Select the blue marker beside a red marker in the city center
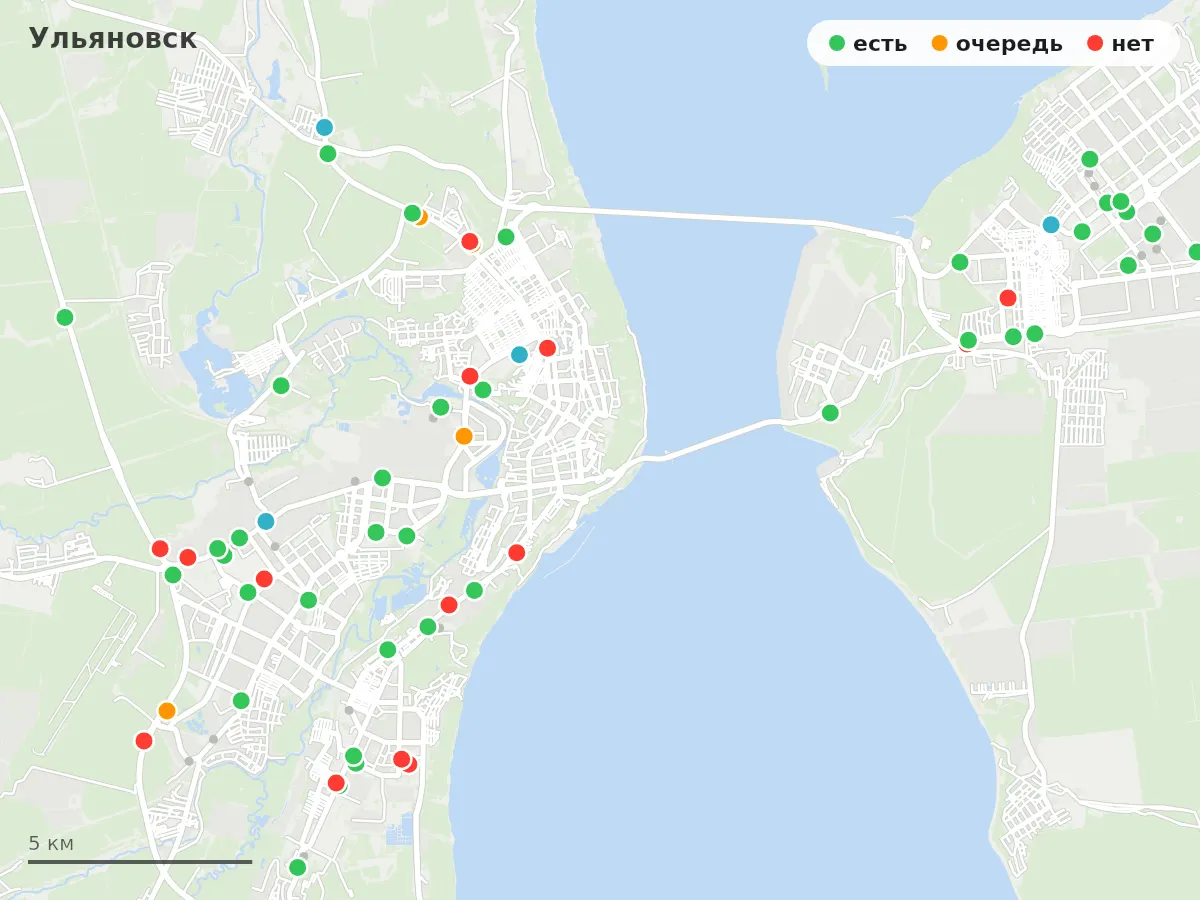 point(519,354)
